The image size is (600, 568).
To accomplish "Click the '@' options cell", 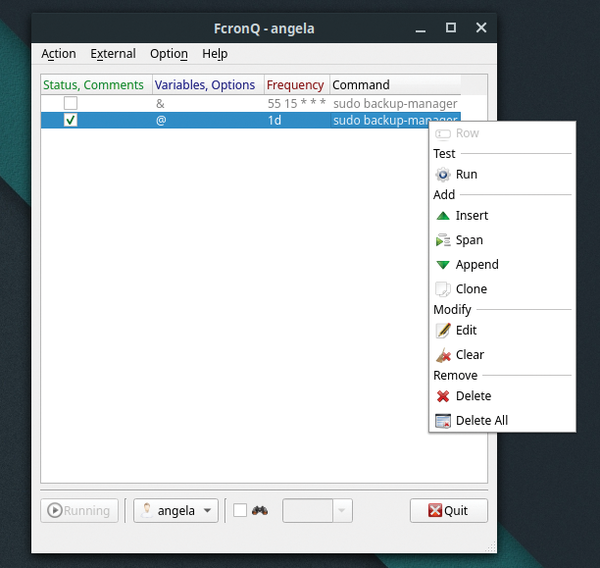I will 208,120.
